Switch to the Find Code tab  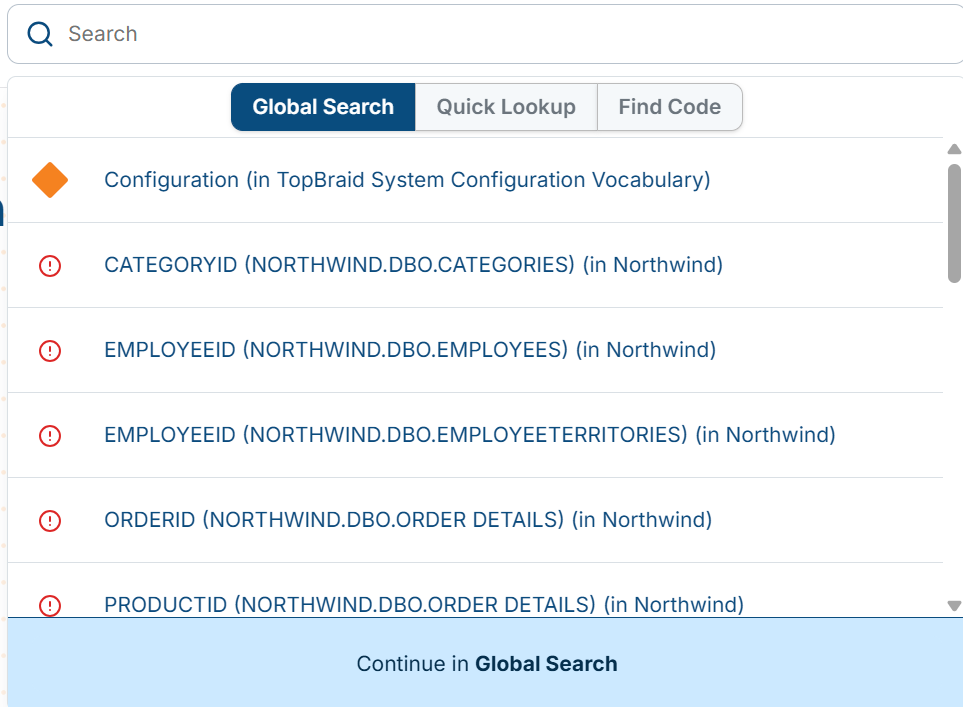tap(669, 107)
